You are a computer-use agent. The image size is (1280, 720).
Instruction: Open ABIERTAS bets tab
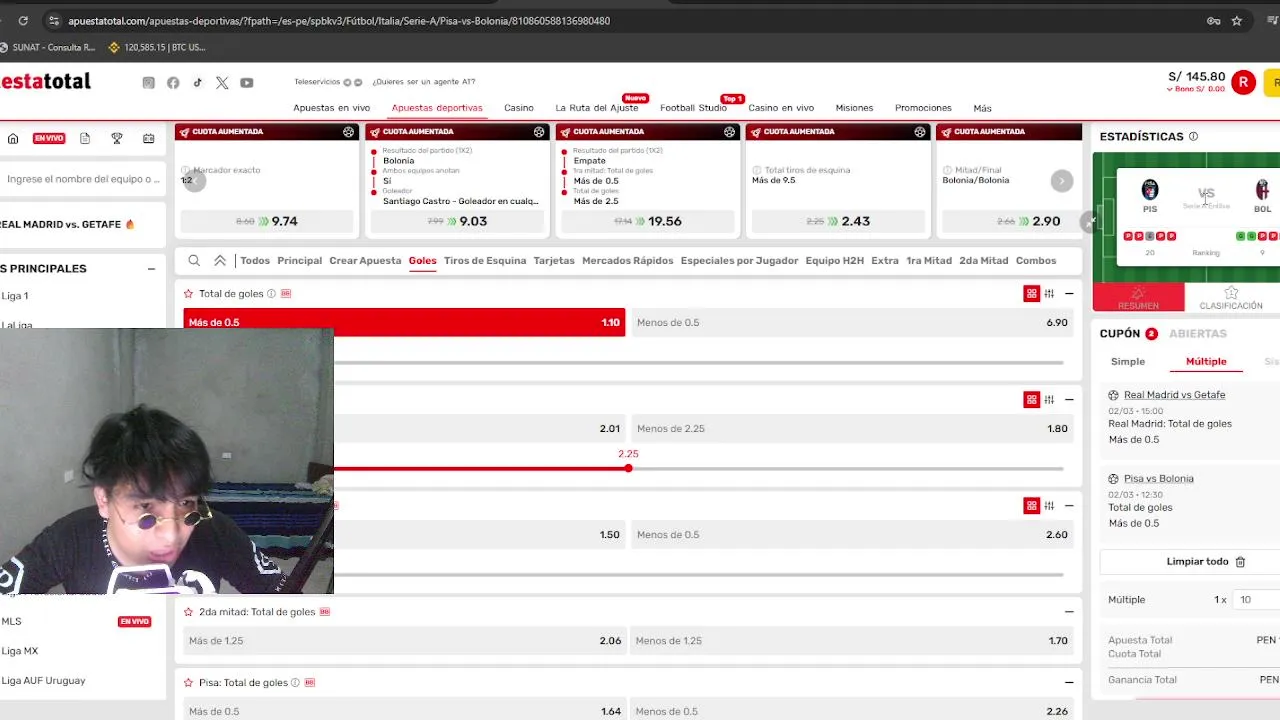tap(1198, 334)
